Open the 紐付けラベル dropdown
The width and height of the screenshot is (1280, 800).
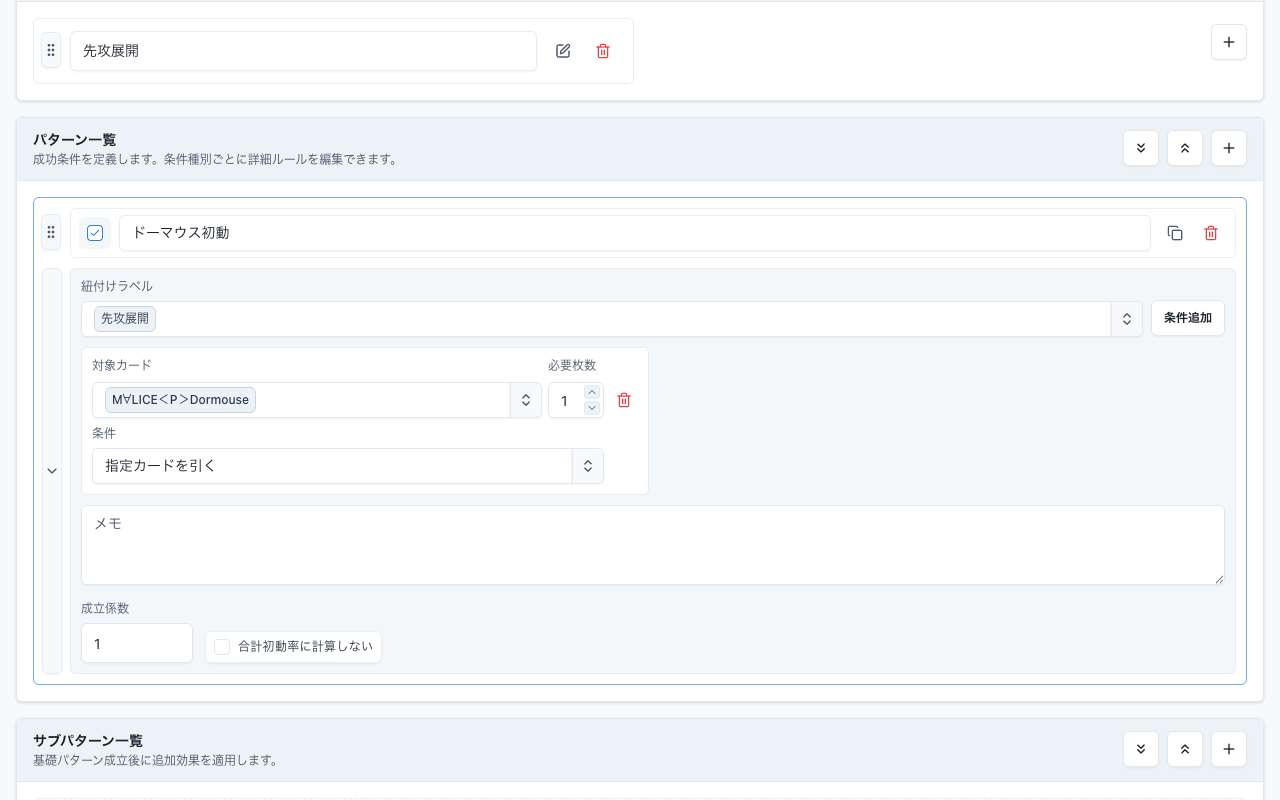pyautogui.click(x=1126, y=319)
